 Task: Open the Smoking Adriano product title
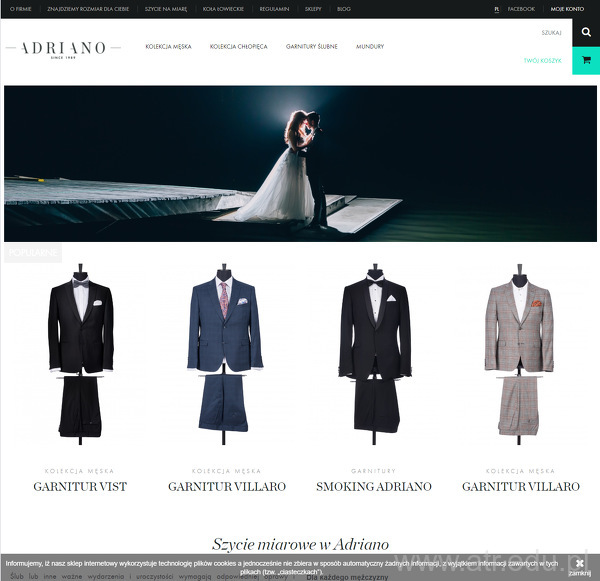click(374, 486)
